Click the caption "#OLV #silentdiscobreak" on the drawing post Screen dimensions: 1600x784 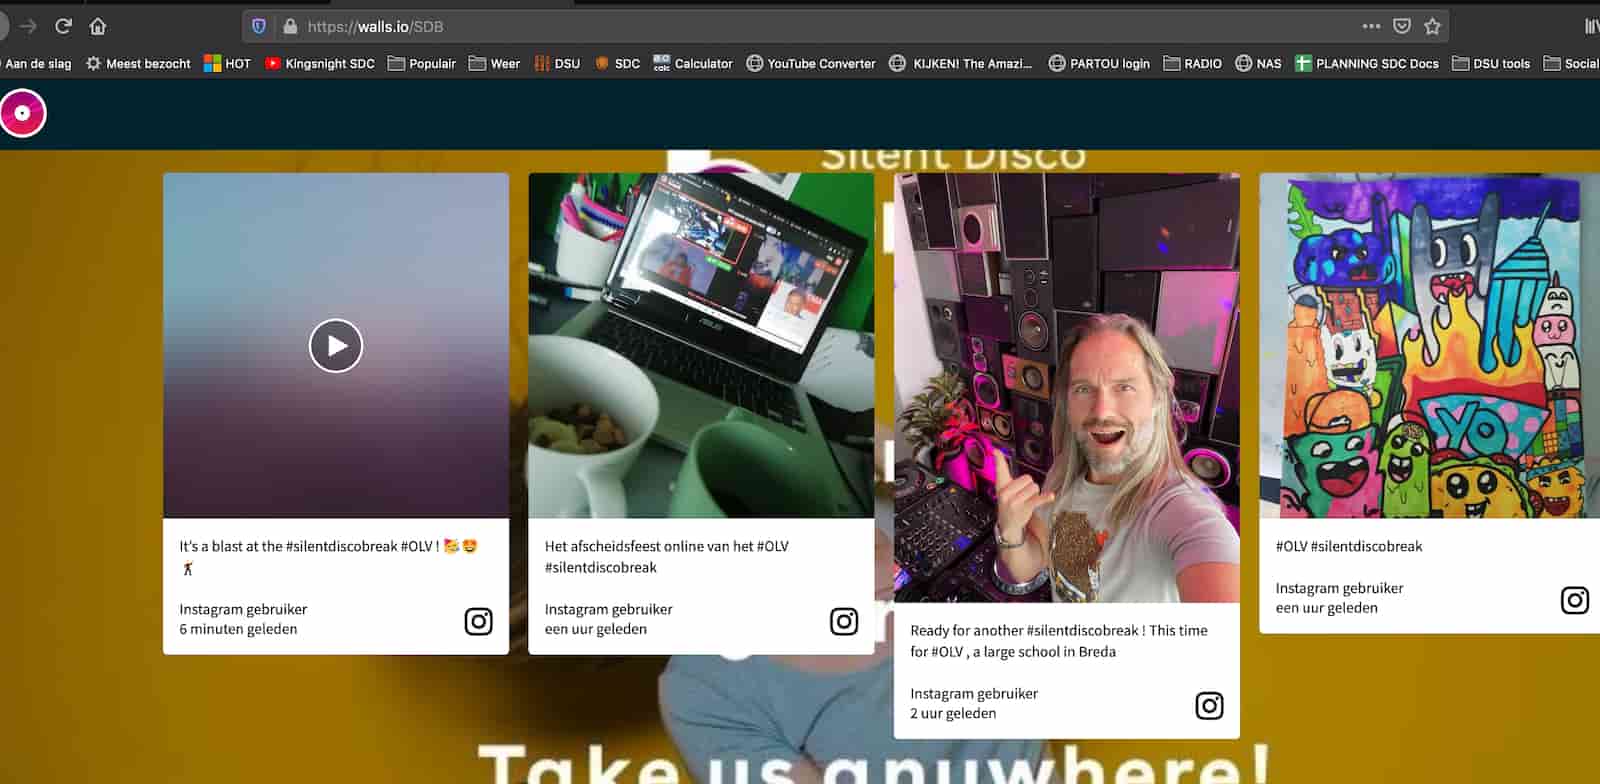(x=1348, y=546)
